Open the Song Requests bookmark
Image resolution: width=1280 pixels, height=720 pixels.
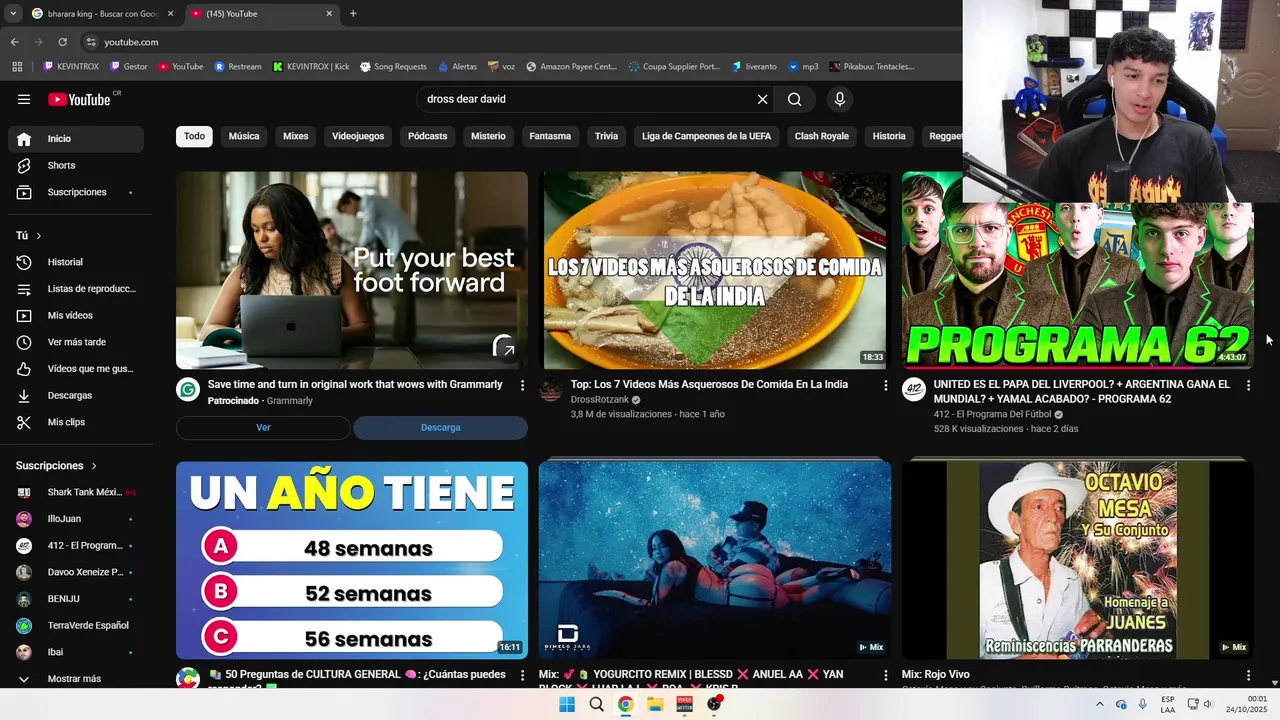pos(393,67)
